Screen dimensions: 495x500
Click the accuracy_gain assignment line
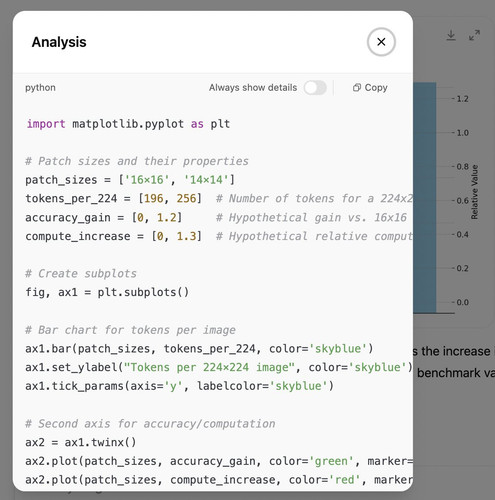click(x=216, y=218)
